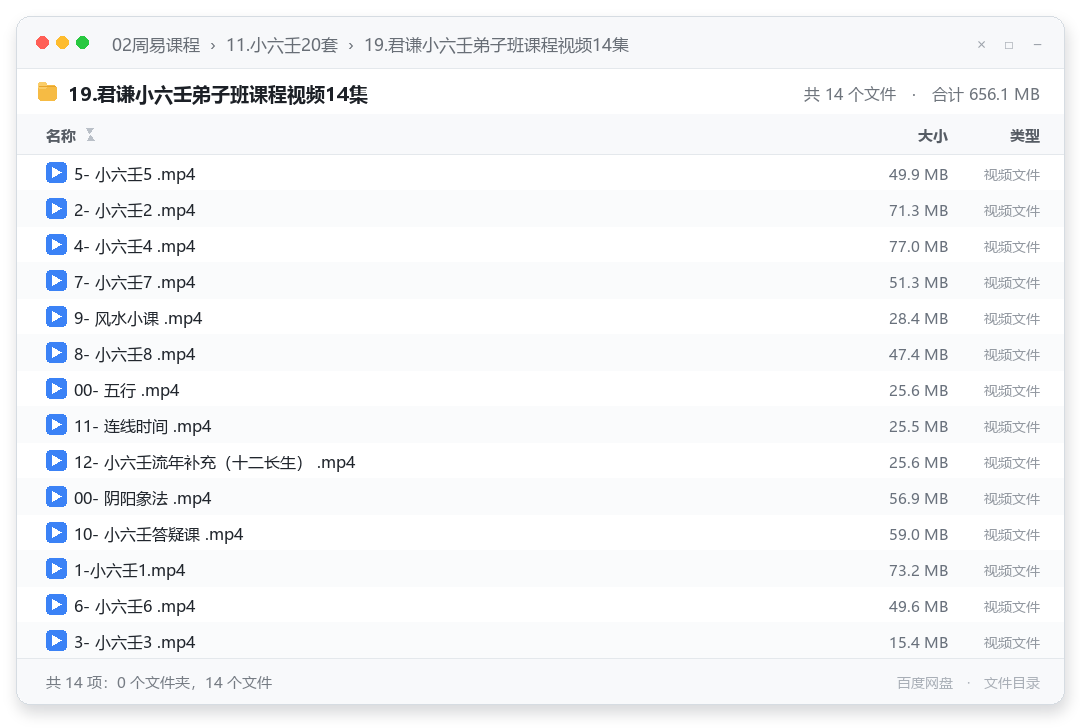
Task: Click the 59.0 MB size value
Action: pos(918,534)
